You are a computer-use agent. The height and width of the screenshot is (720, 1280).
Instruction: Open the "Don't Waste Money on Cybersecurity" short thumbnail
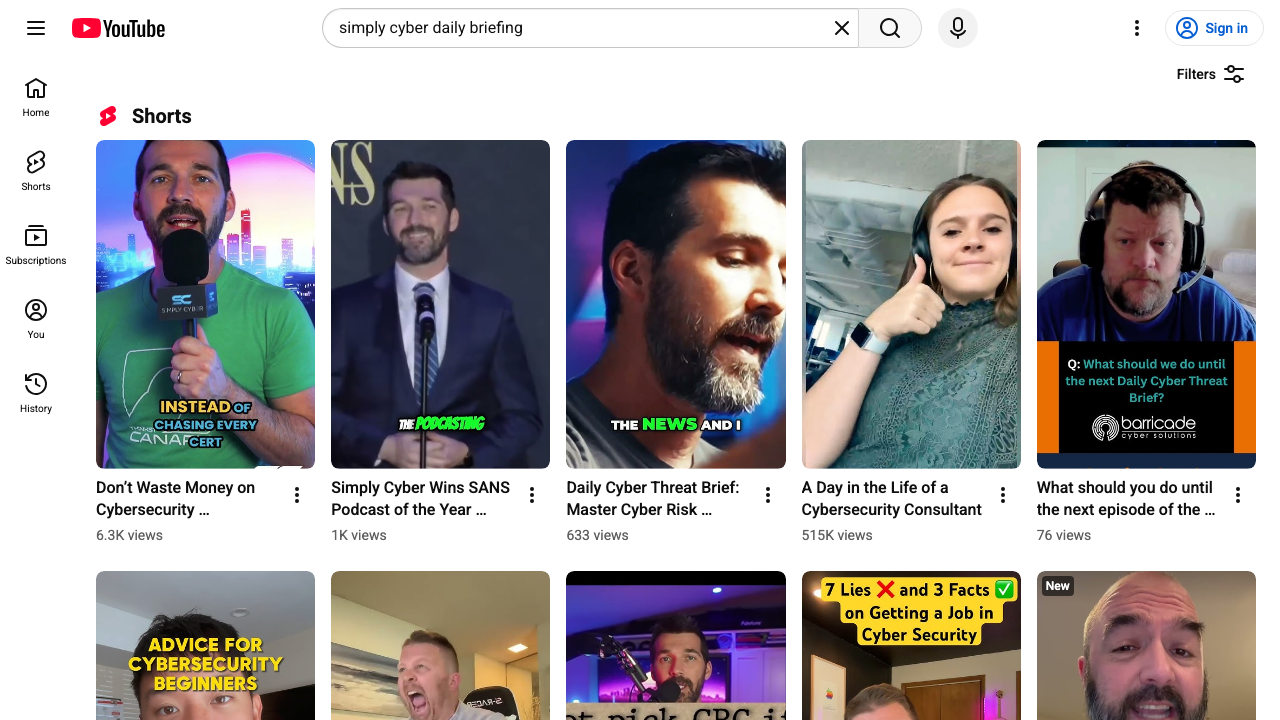[205, 304]
